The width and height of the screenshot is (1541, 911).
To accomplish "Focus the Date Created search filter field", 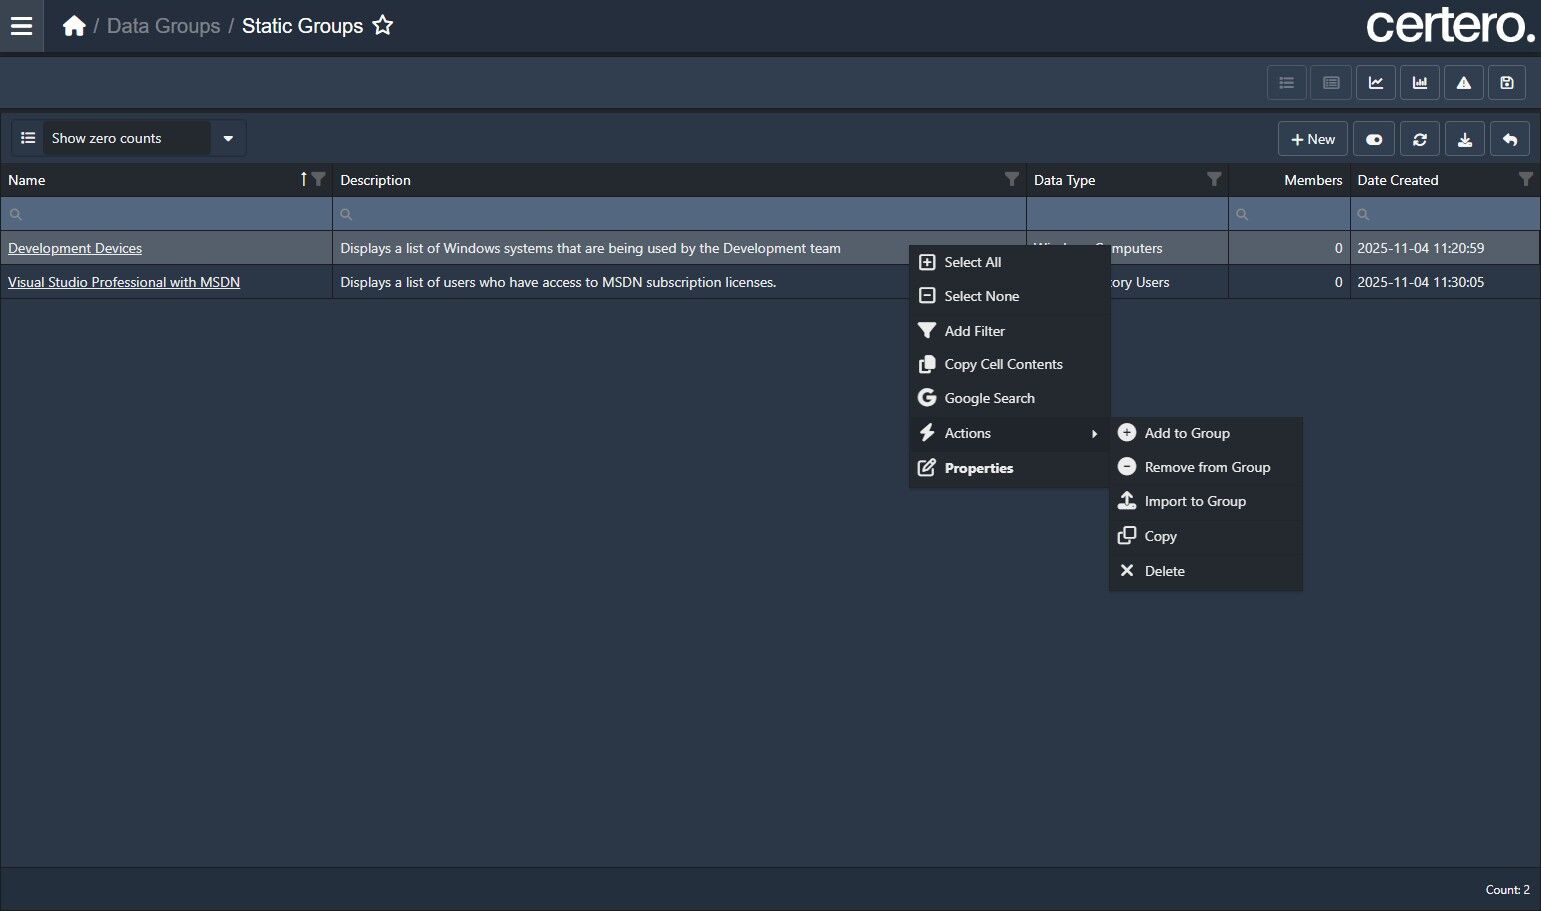I will (x=1445, y=214).
